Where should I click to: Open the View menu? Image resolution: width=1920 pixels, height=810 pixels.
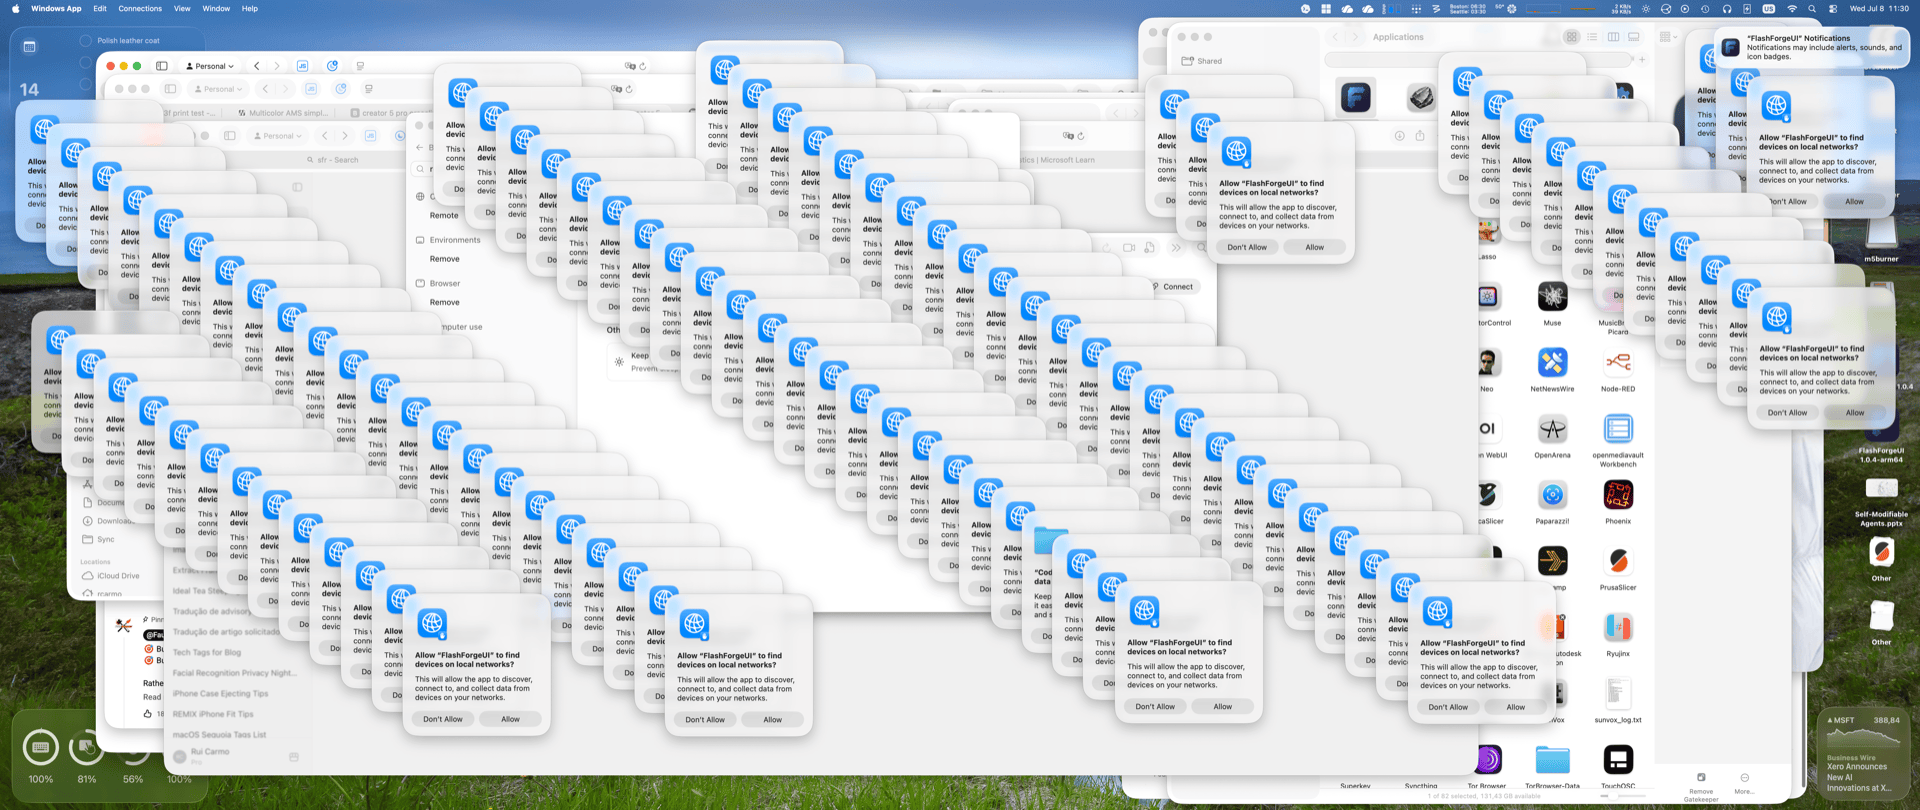click(x=182, y=8)
